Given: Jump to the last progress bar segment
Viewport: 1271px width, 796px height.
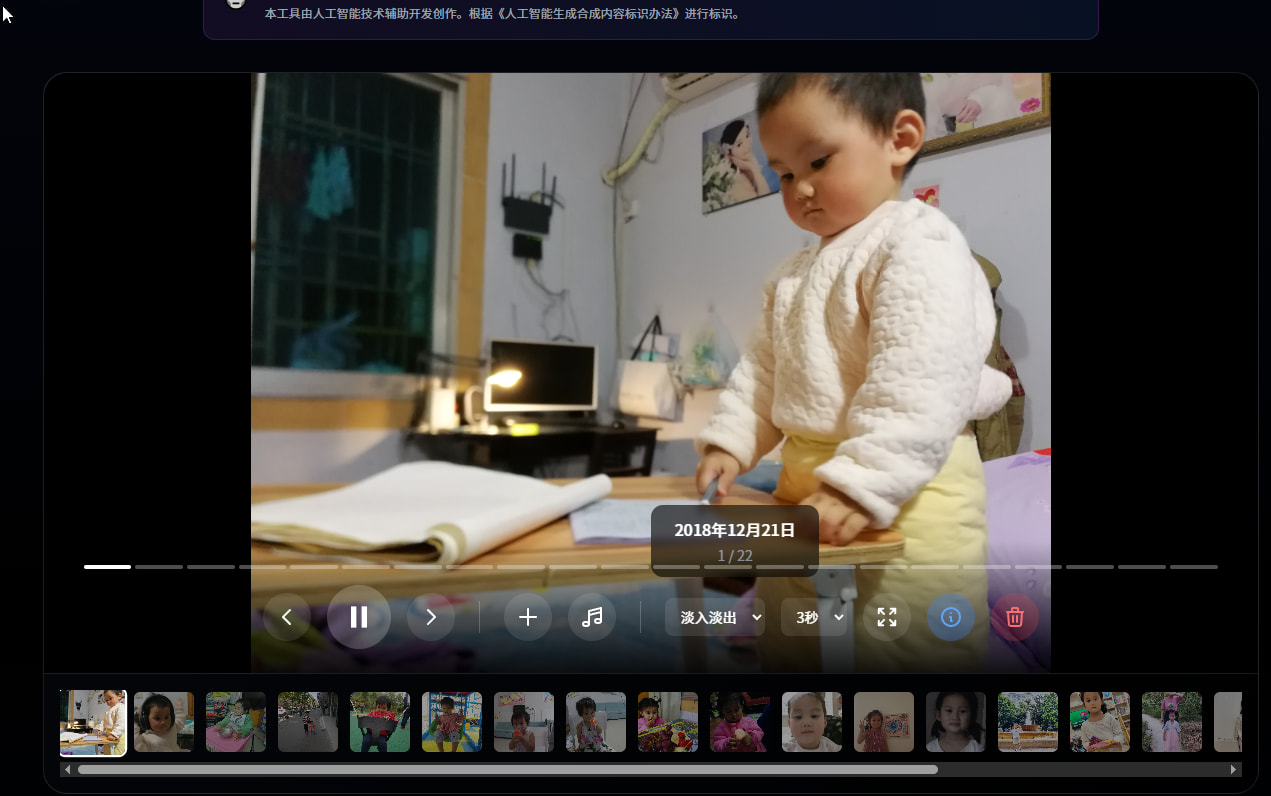Looking at the screenshot, I should (1194, 567).
